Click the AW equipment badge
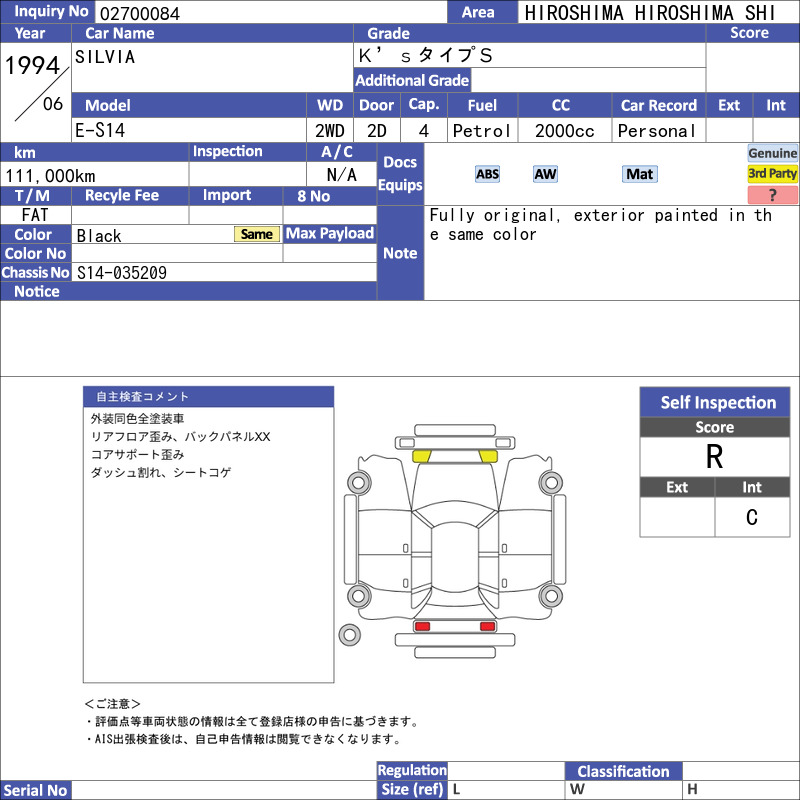The width and height of the screenshot is (800, 800). point(545,174)
